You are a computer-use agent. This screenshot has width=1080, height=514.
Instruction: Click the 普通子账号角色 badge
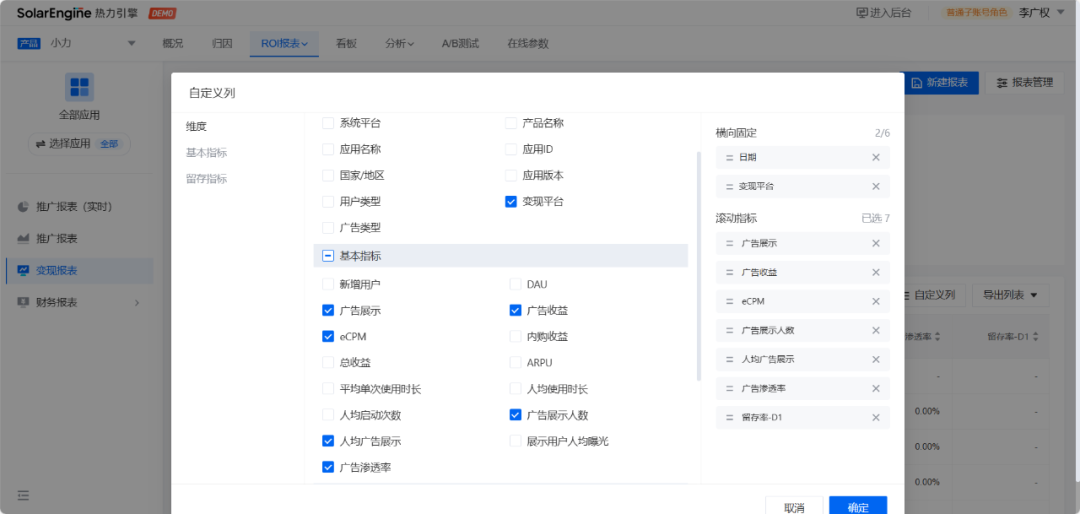point(977,12)
